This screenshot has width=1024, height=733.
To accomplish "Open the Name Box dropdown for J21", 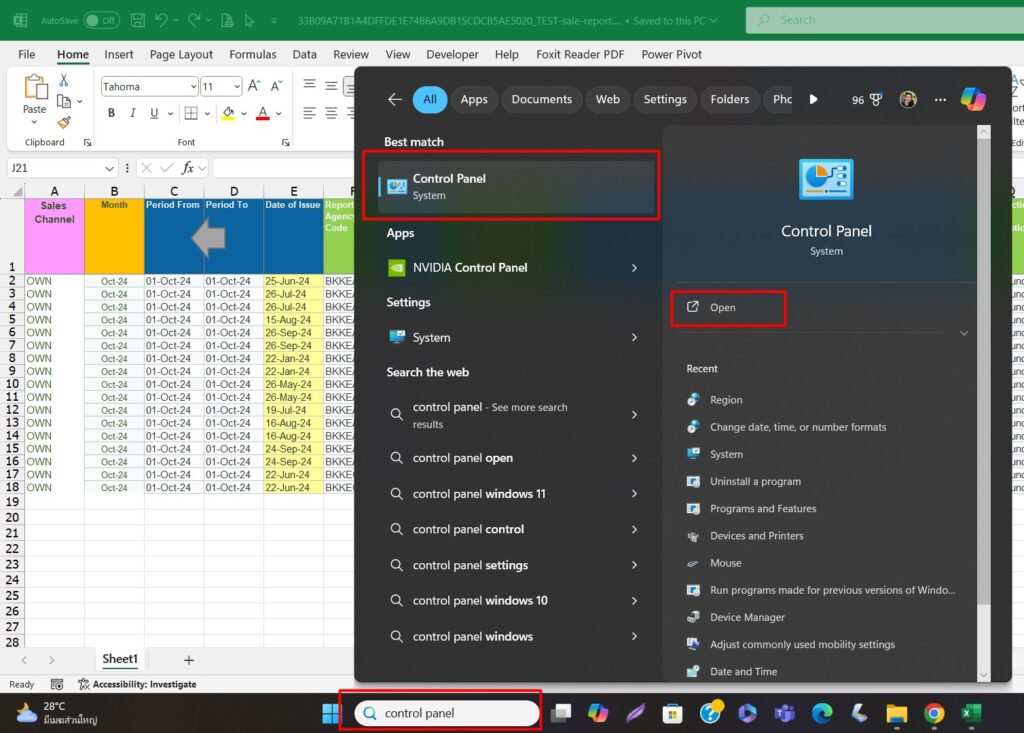I will pyautogui.click(x=109, y=169).
